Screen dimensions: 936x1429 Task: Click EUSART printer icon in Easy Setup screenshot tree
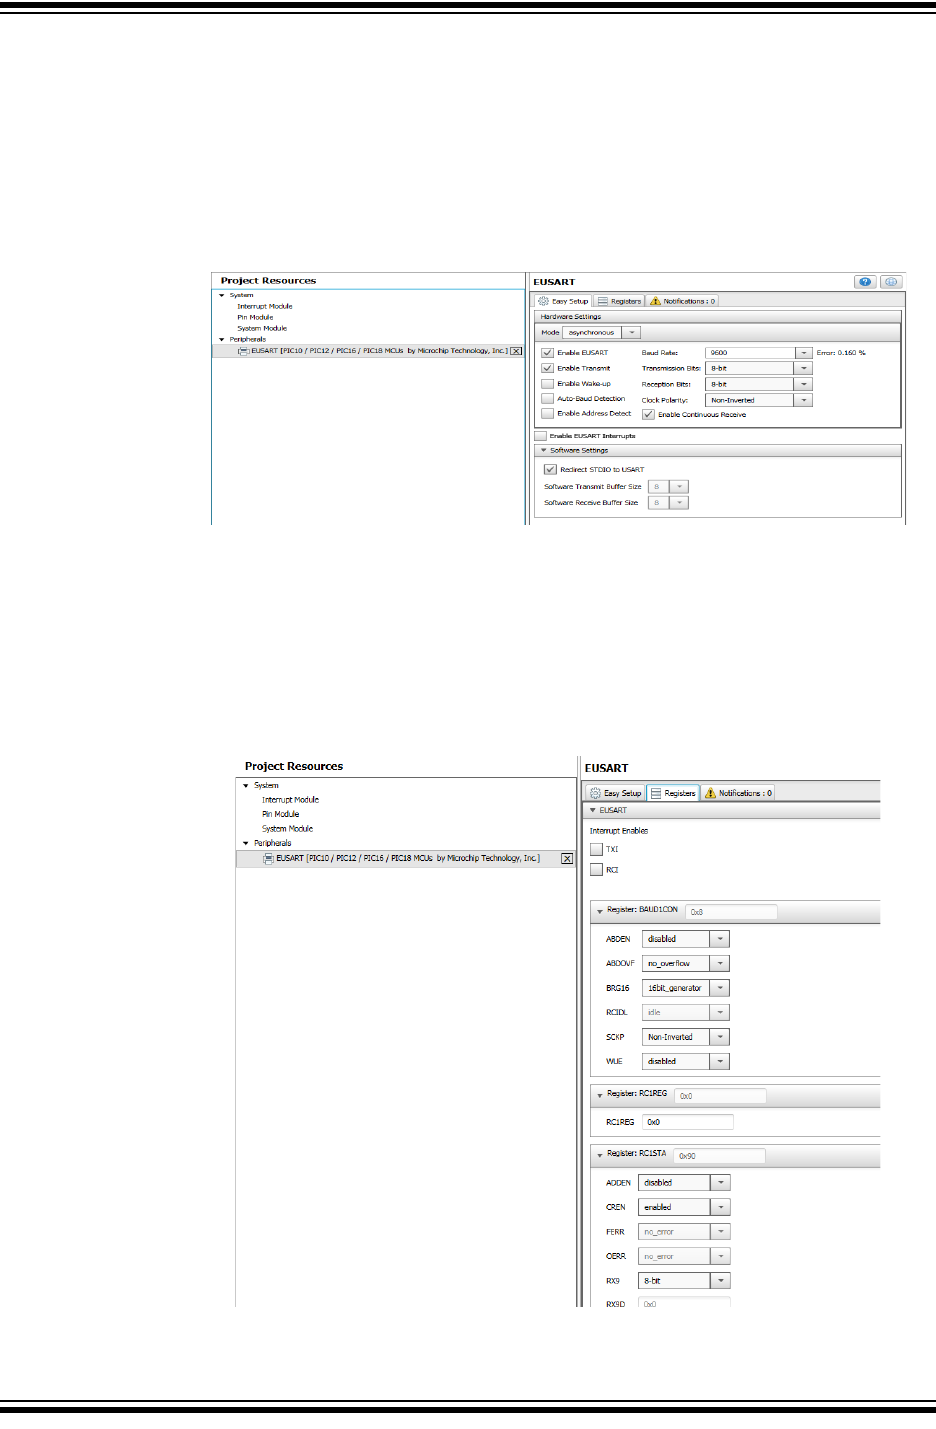(x=243, y=351)
